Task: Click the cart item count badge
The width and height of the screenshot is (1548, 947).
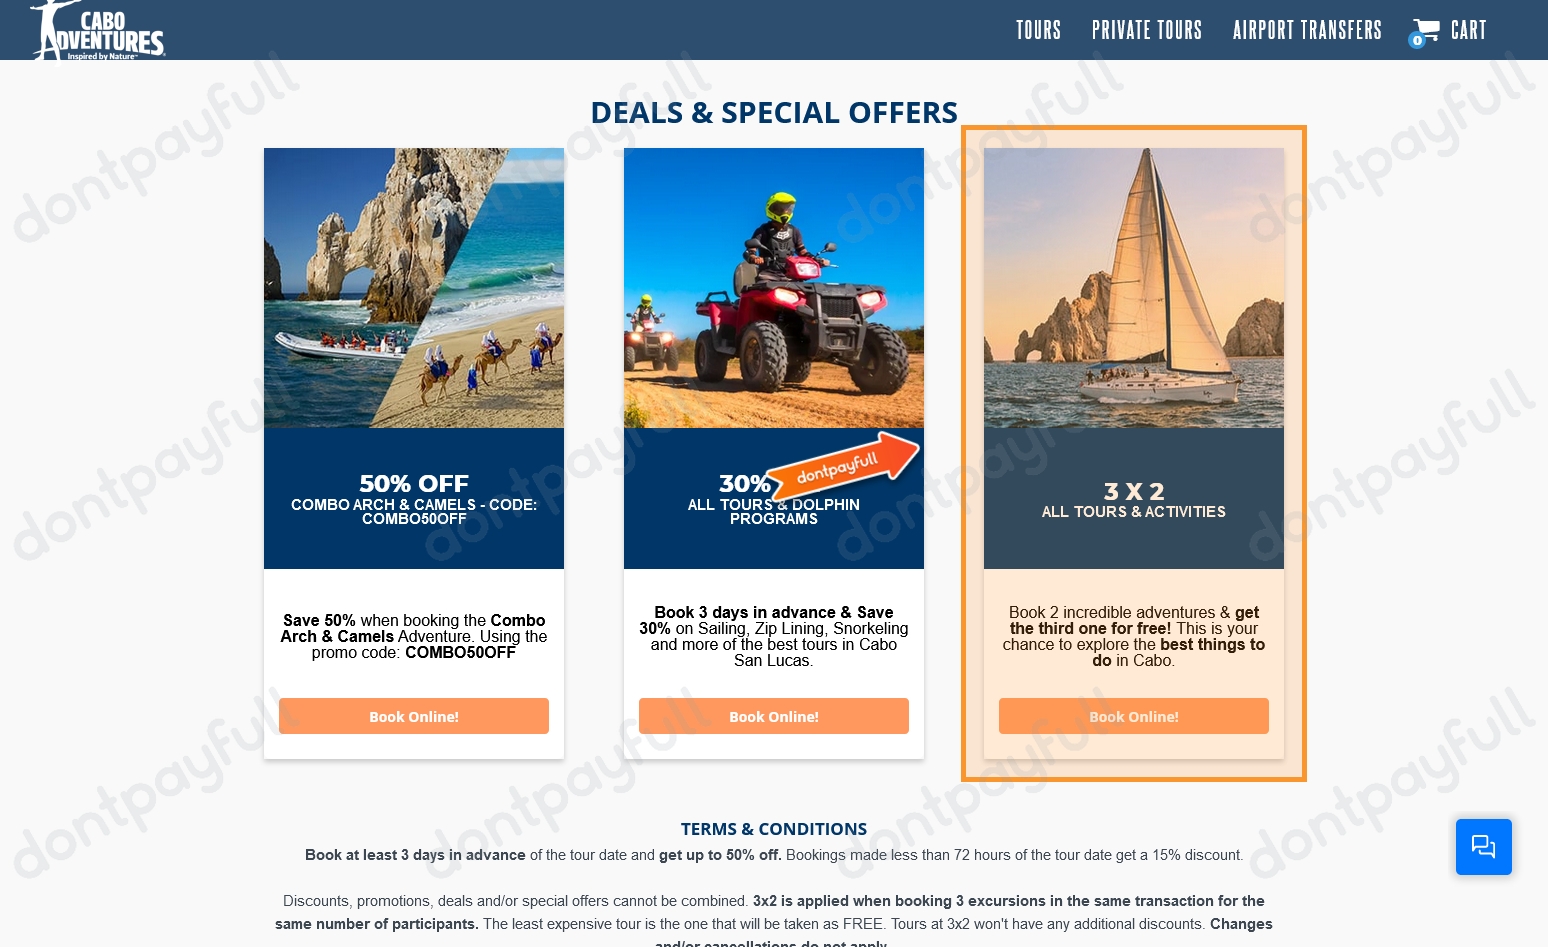Action: pos(1416,41)
